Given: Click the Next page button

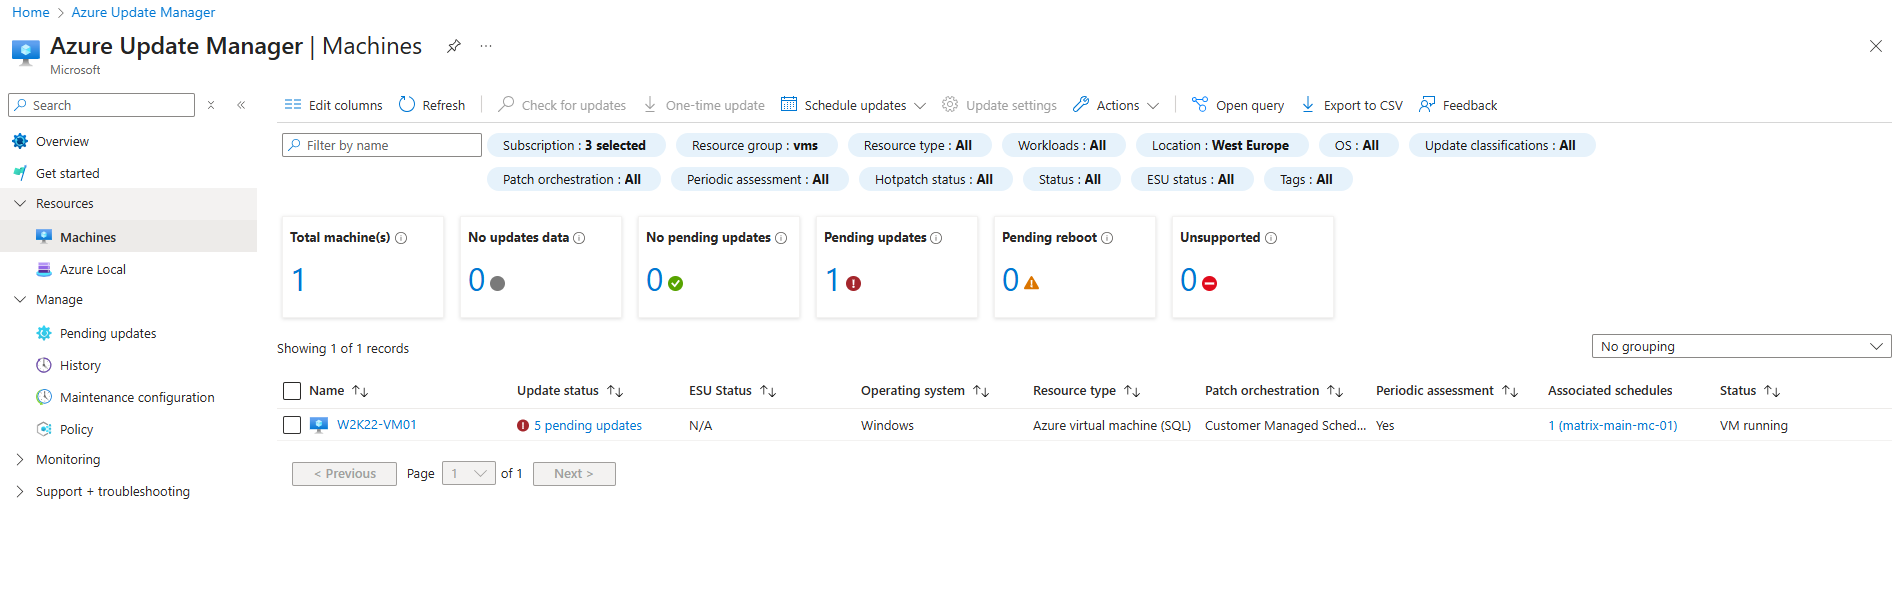Looking at the screenshot, I should (574, 474).
